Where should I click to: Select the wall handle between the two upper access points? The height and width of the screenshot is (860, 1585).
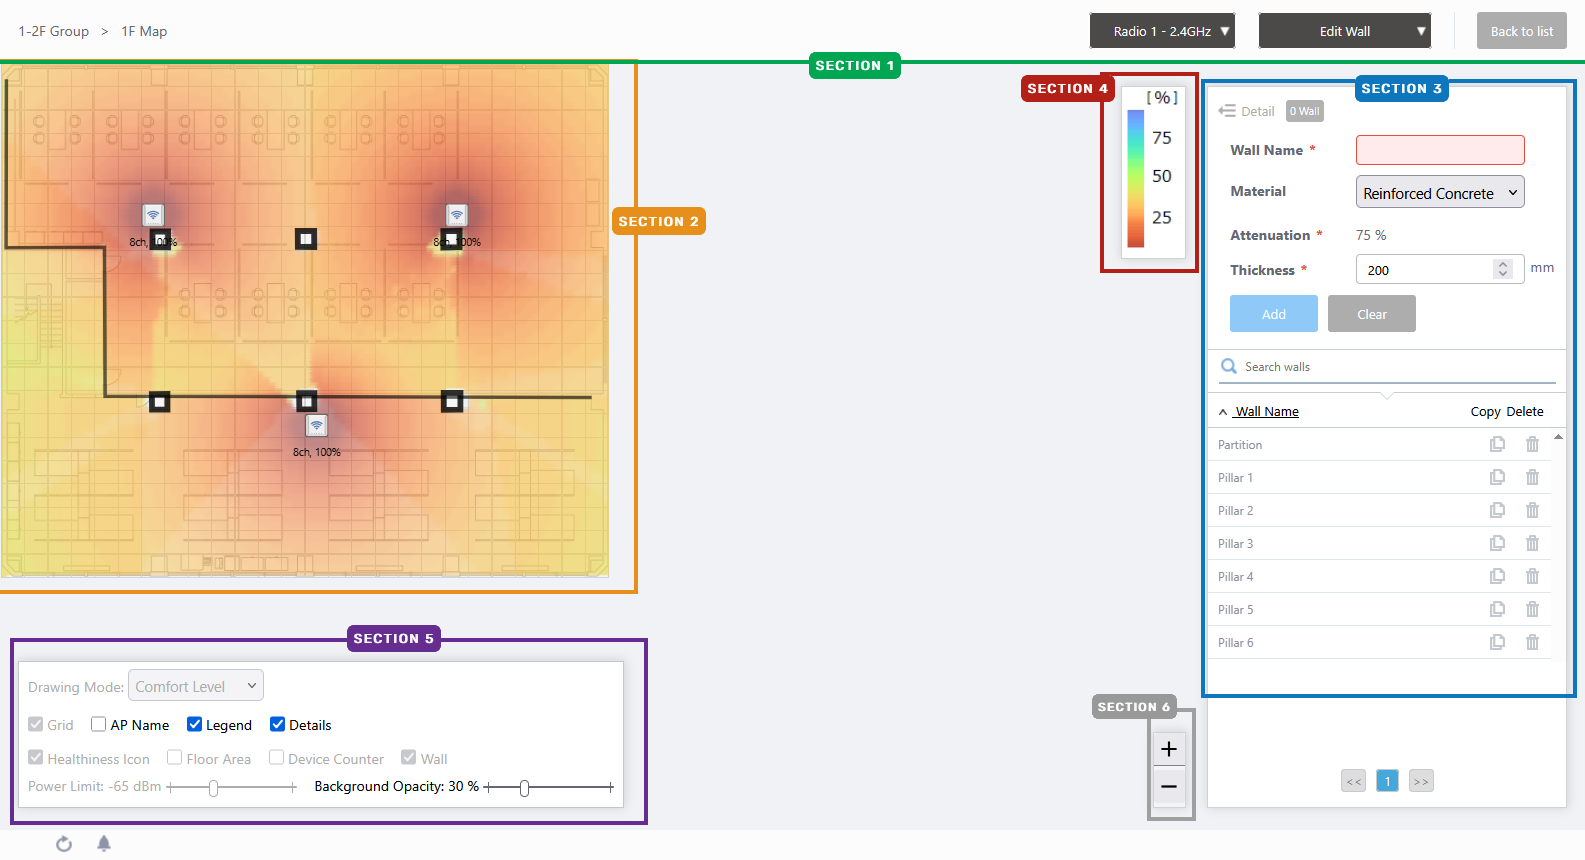[306, 239]
